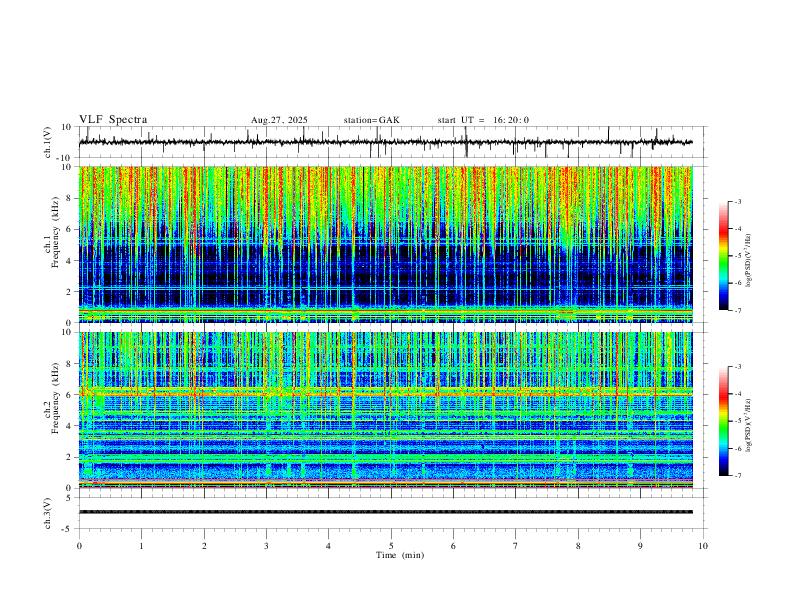The image size is (792, 612).
Task: Click time axis tick label '7'
Action: pos(516,546)
